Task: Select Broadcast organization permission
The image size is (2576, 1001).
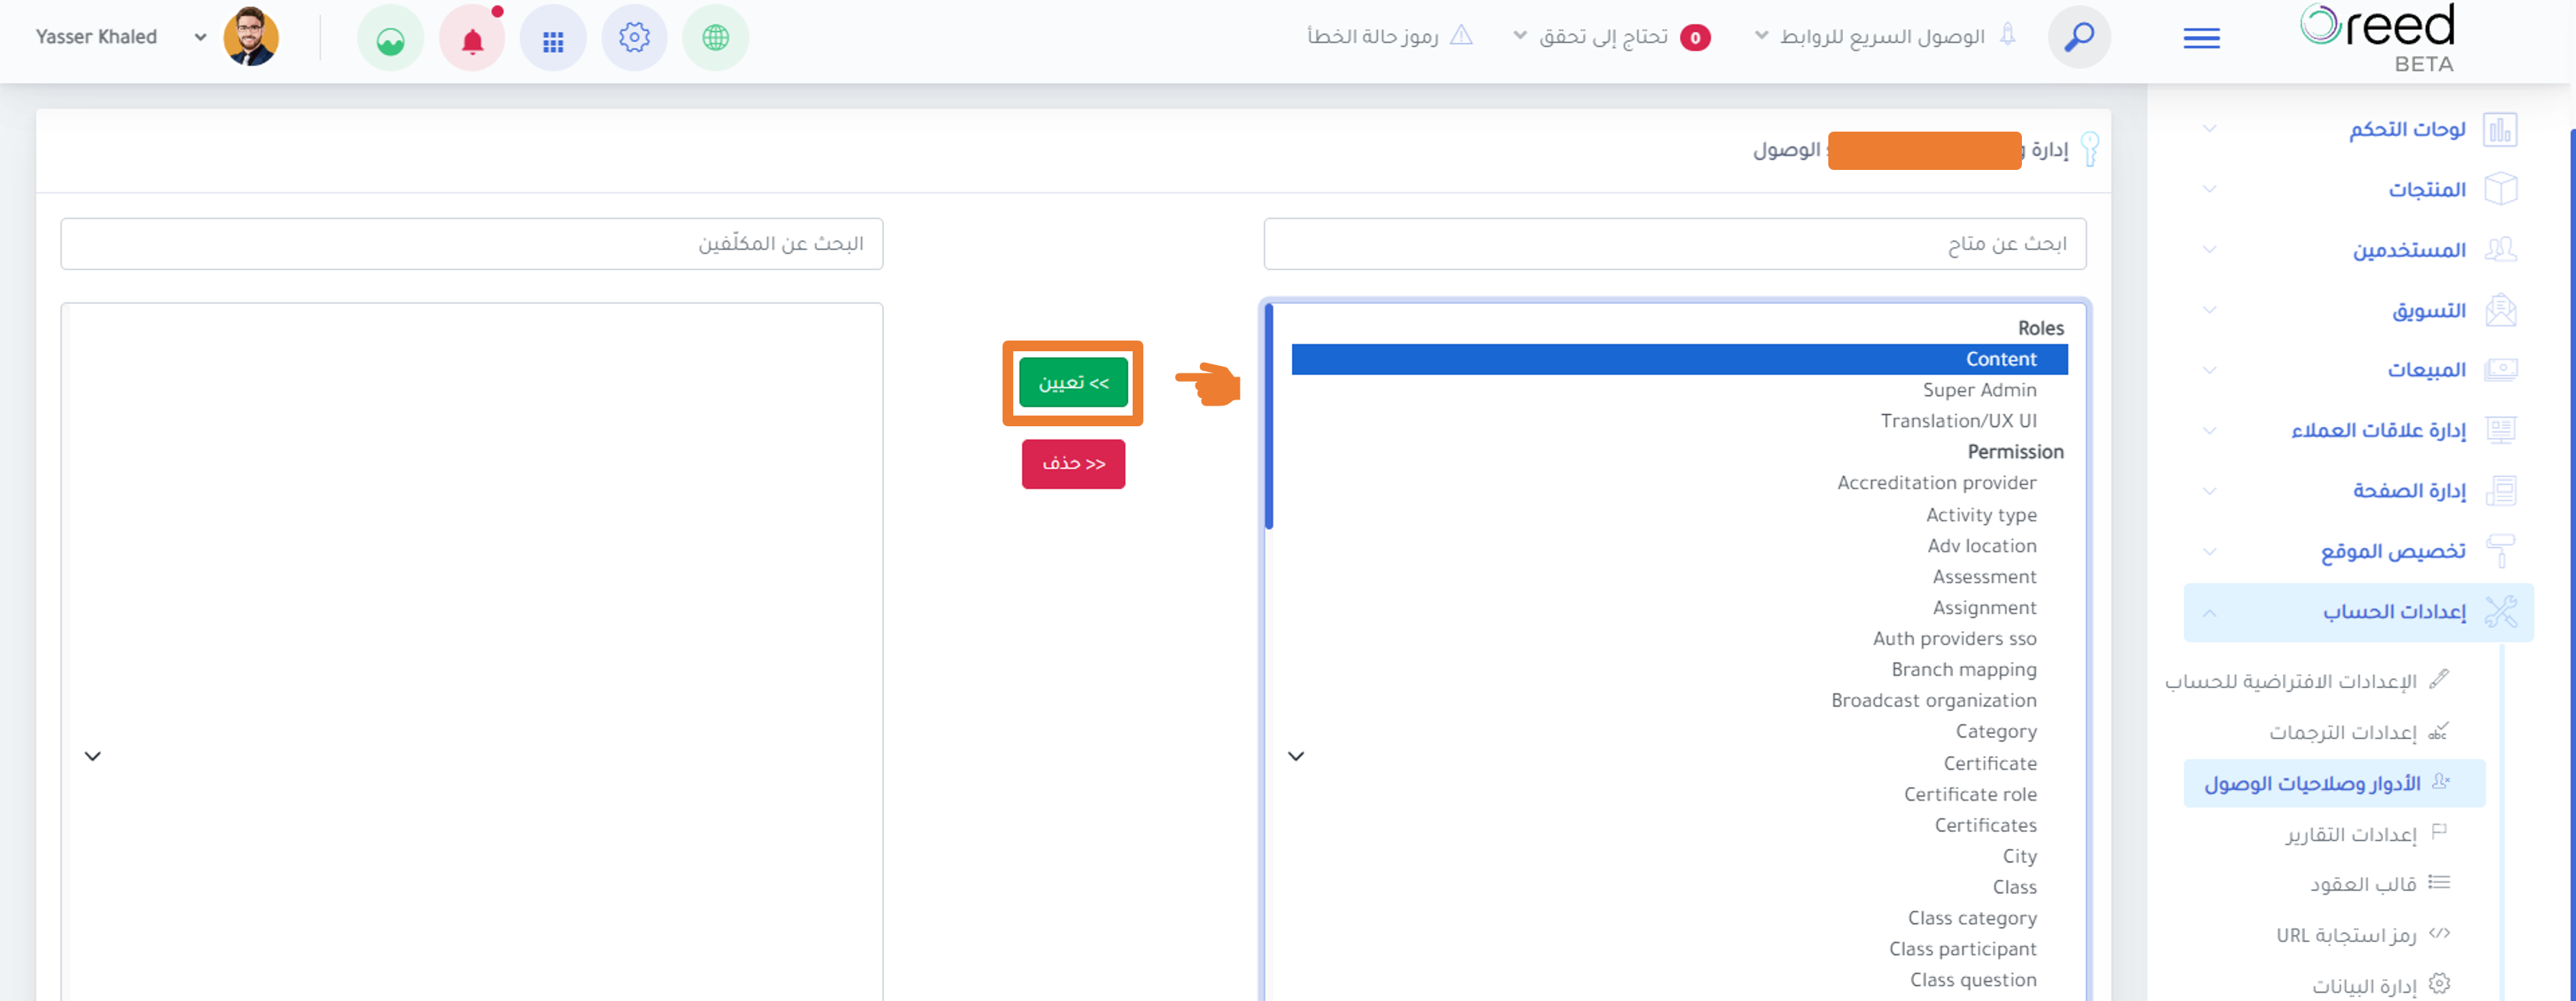Action: pos(1679,701)
